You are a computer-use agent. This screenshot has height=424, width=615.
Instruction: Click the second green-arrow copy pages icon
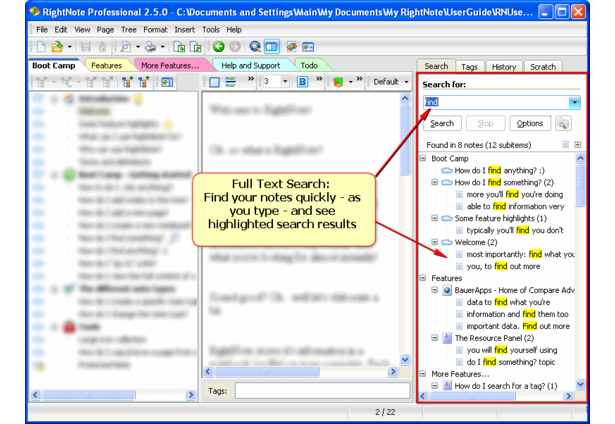pyautogui.click(x=196, y=47)
